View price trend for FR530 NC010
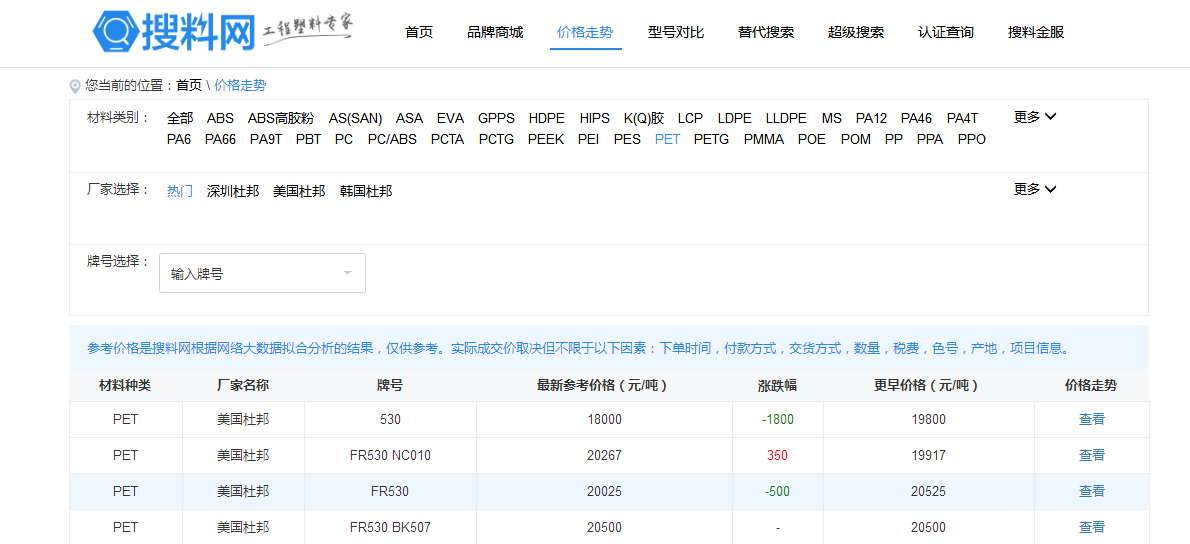The height and width of the screenshot is (544, 1190). point(1092,456)
